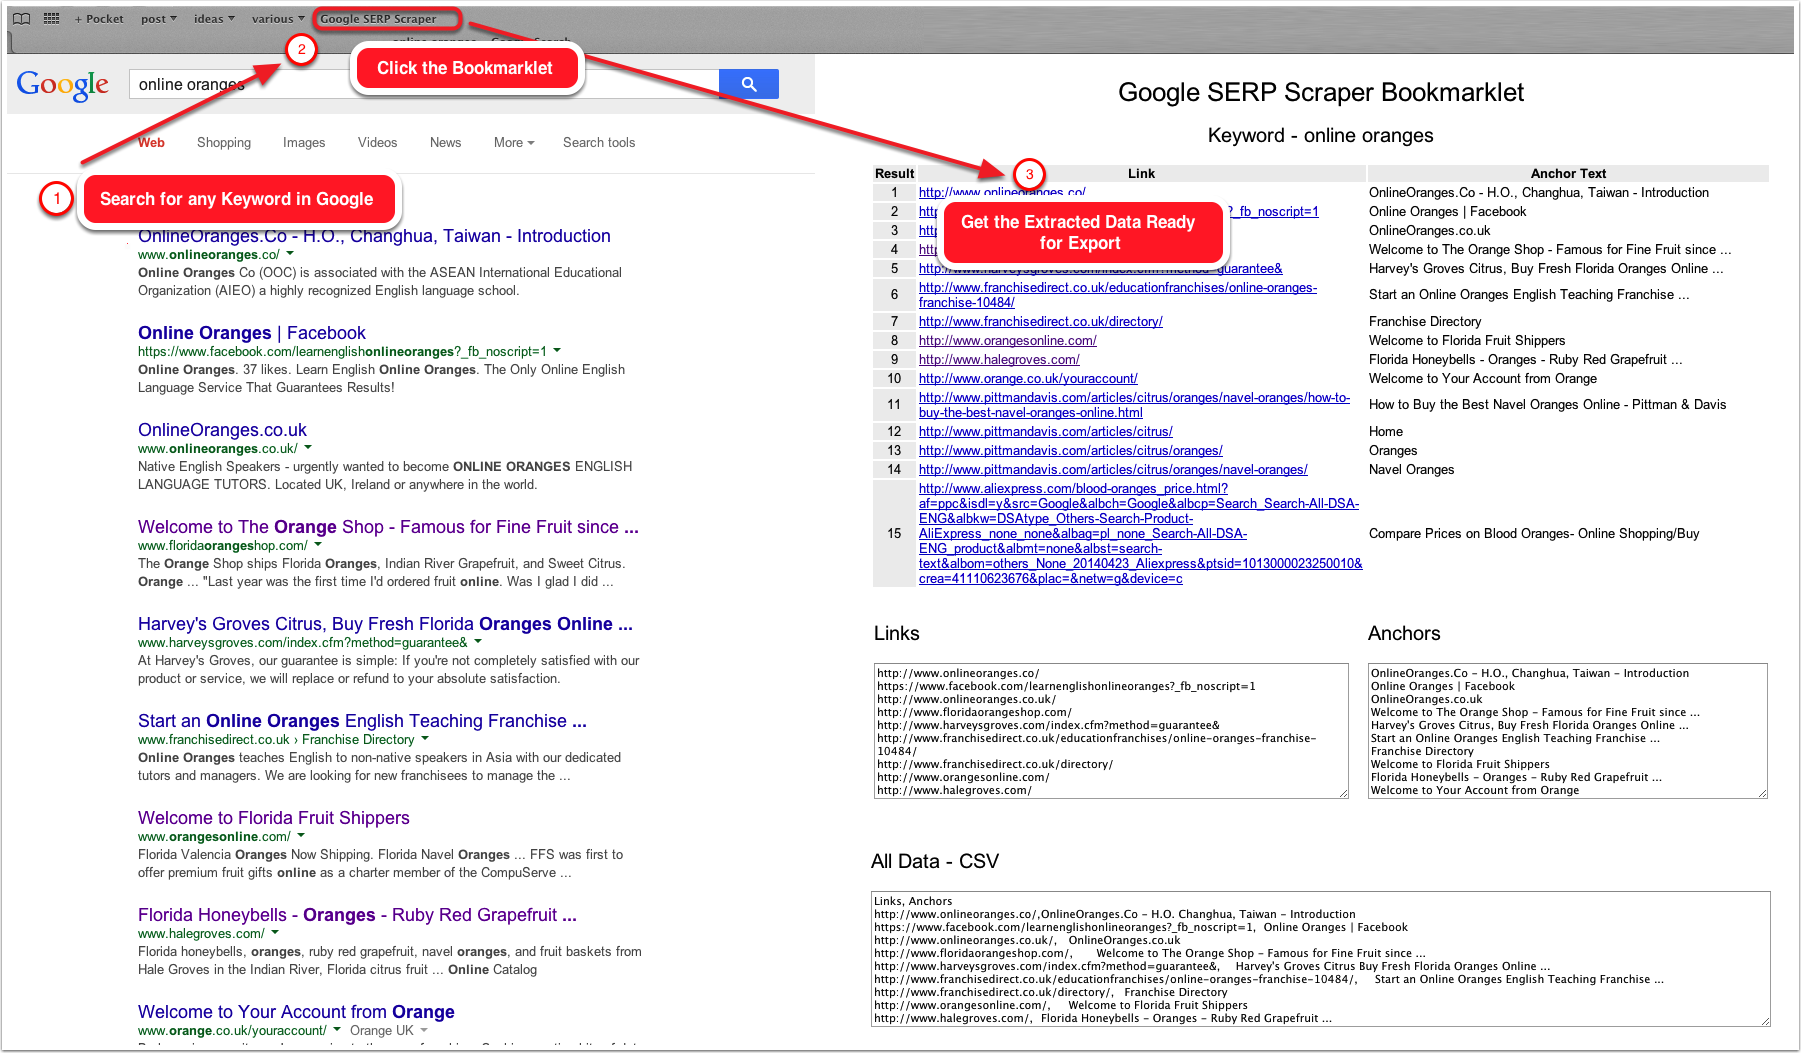Open the harveysgroves.com link in row 5
Screen dimensions: 1801x1053
[x=1100, y=268]
